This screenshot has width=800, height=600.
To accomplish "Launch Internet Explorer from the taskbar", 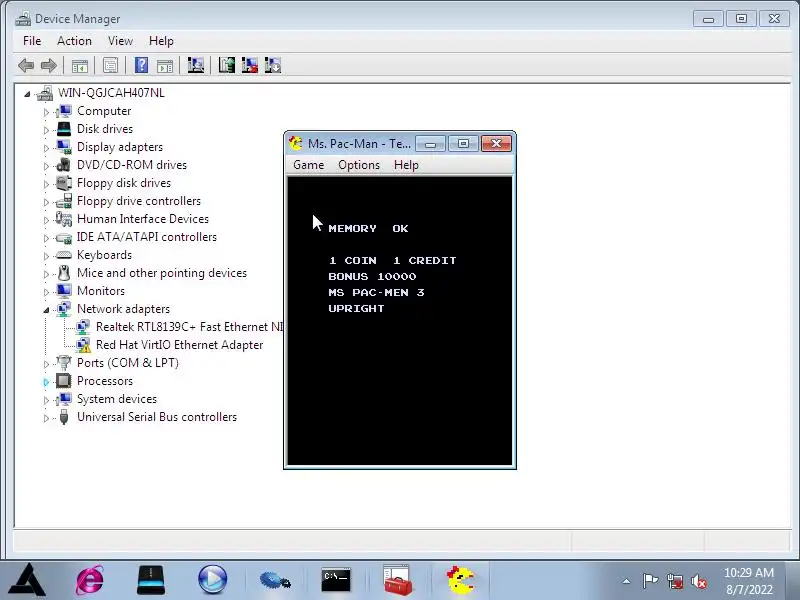I will coord(90,580).
